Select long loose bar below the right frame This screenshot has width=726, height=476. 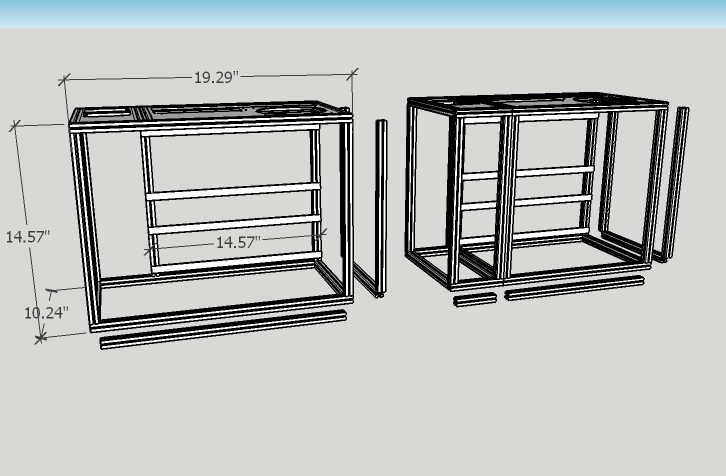click(x=574, y=288)
